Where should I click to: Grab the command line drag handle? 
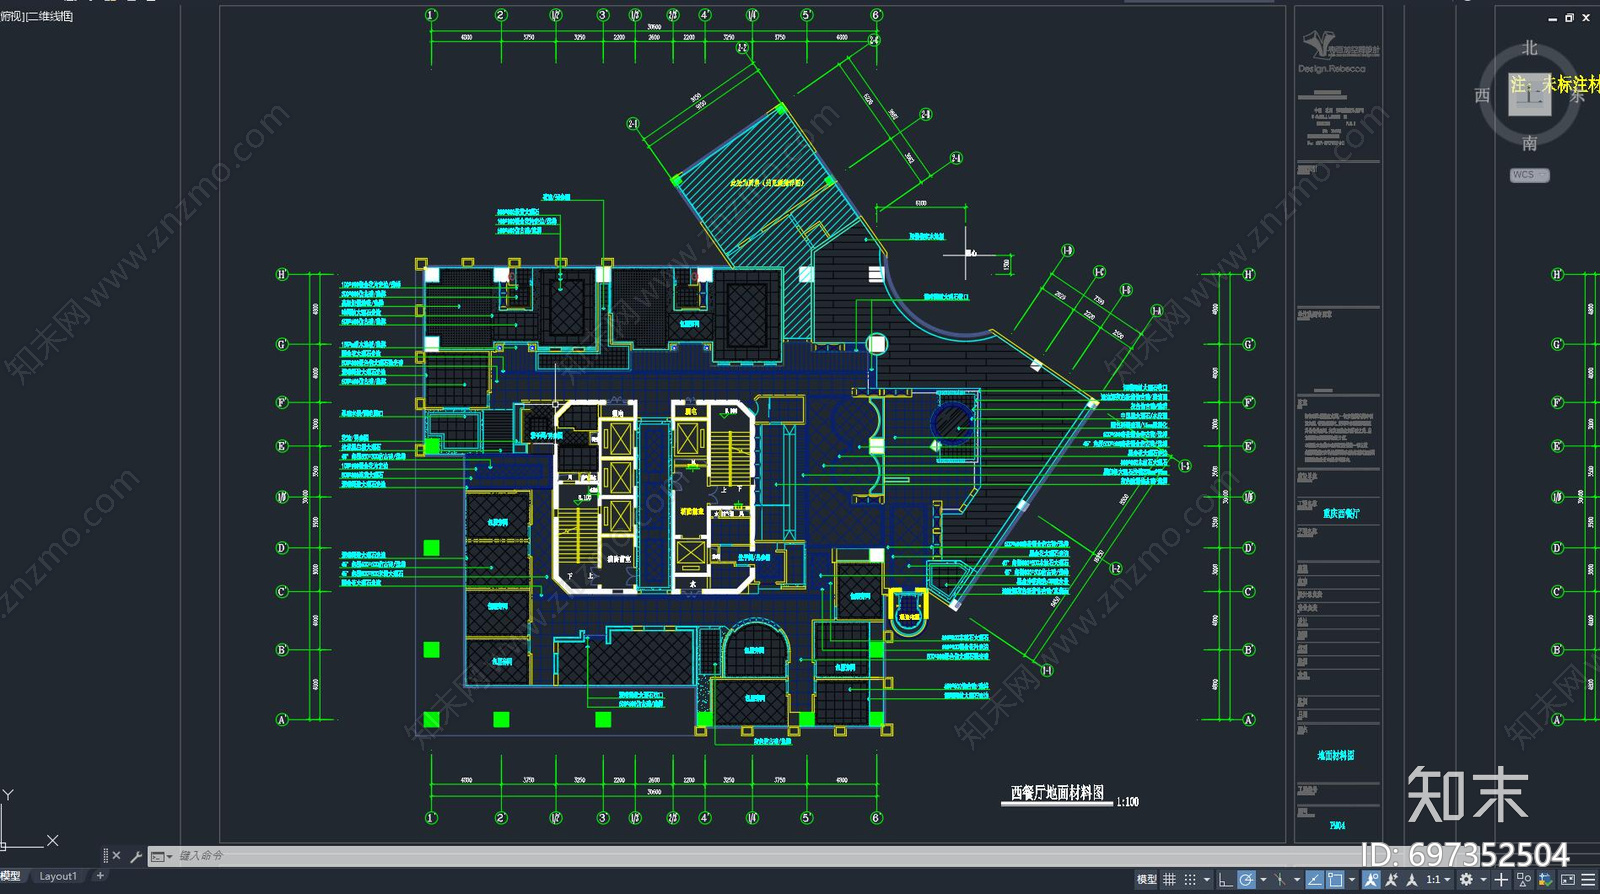pyautogui.click(x=105, y=856)
